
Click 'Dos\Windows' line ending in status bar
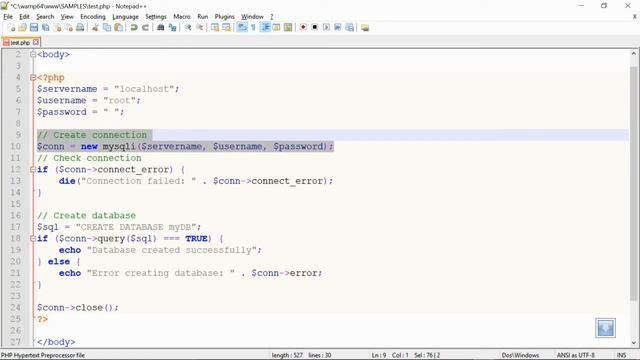[520, 355]
